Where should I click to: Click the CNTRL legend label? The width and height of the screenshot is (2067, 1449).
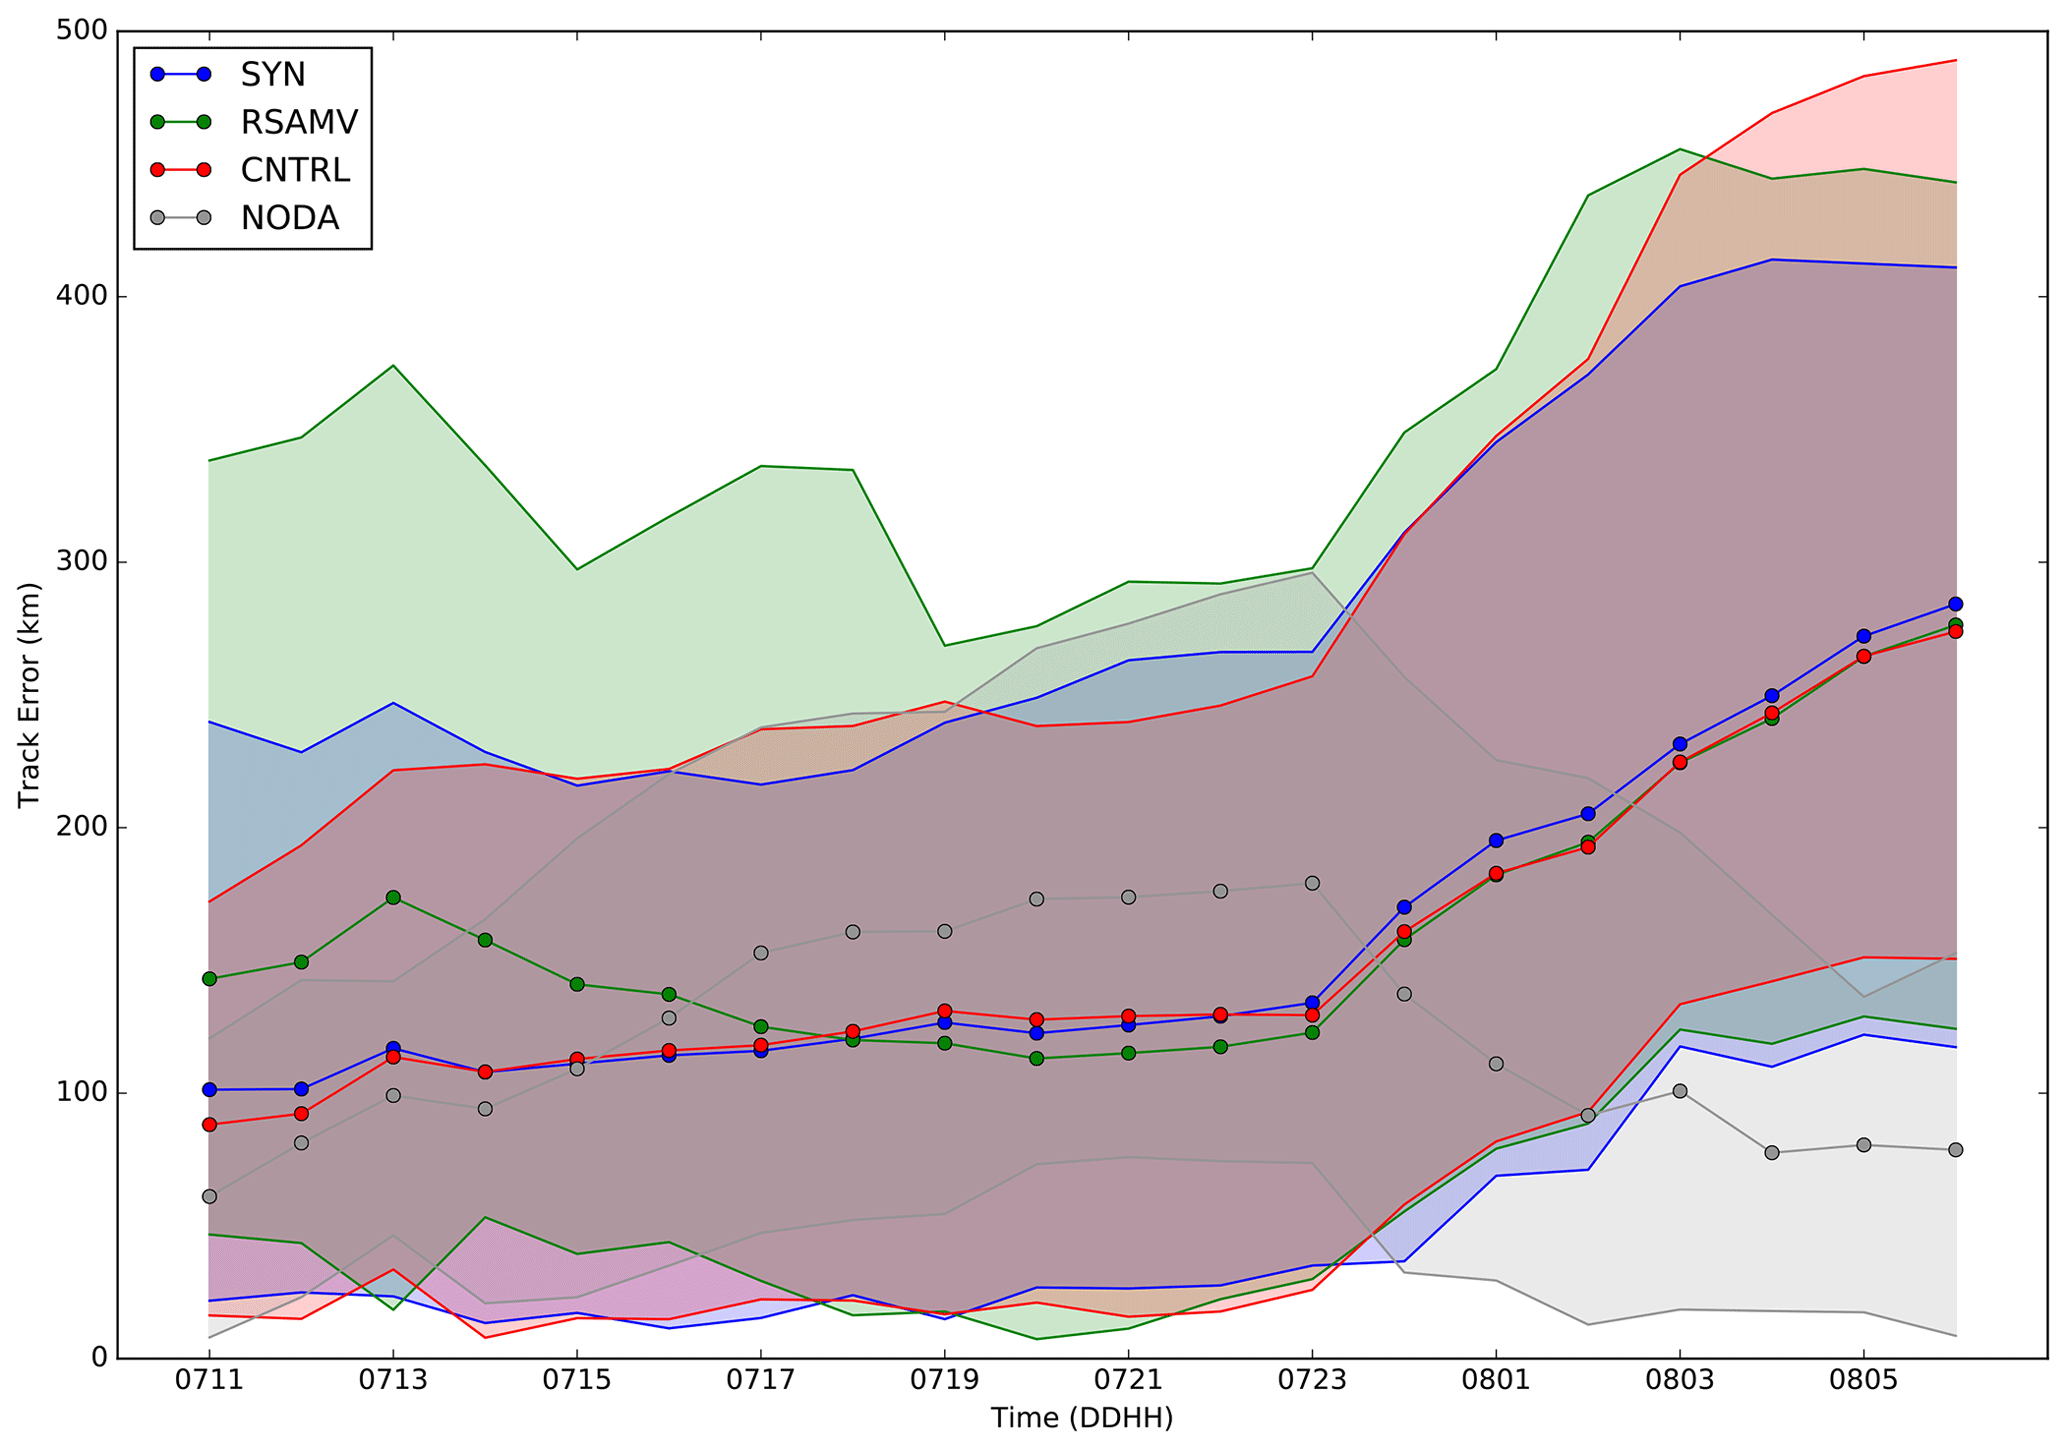pos(295,170)
